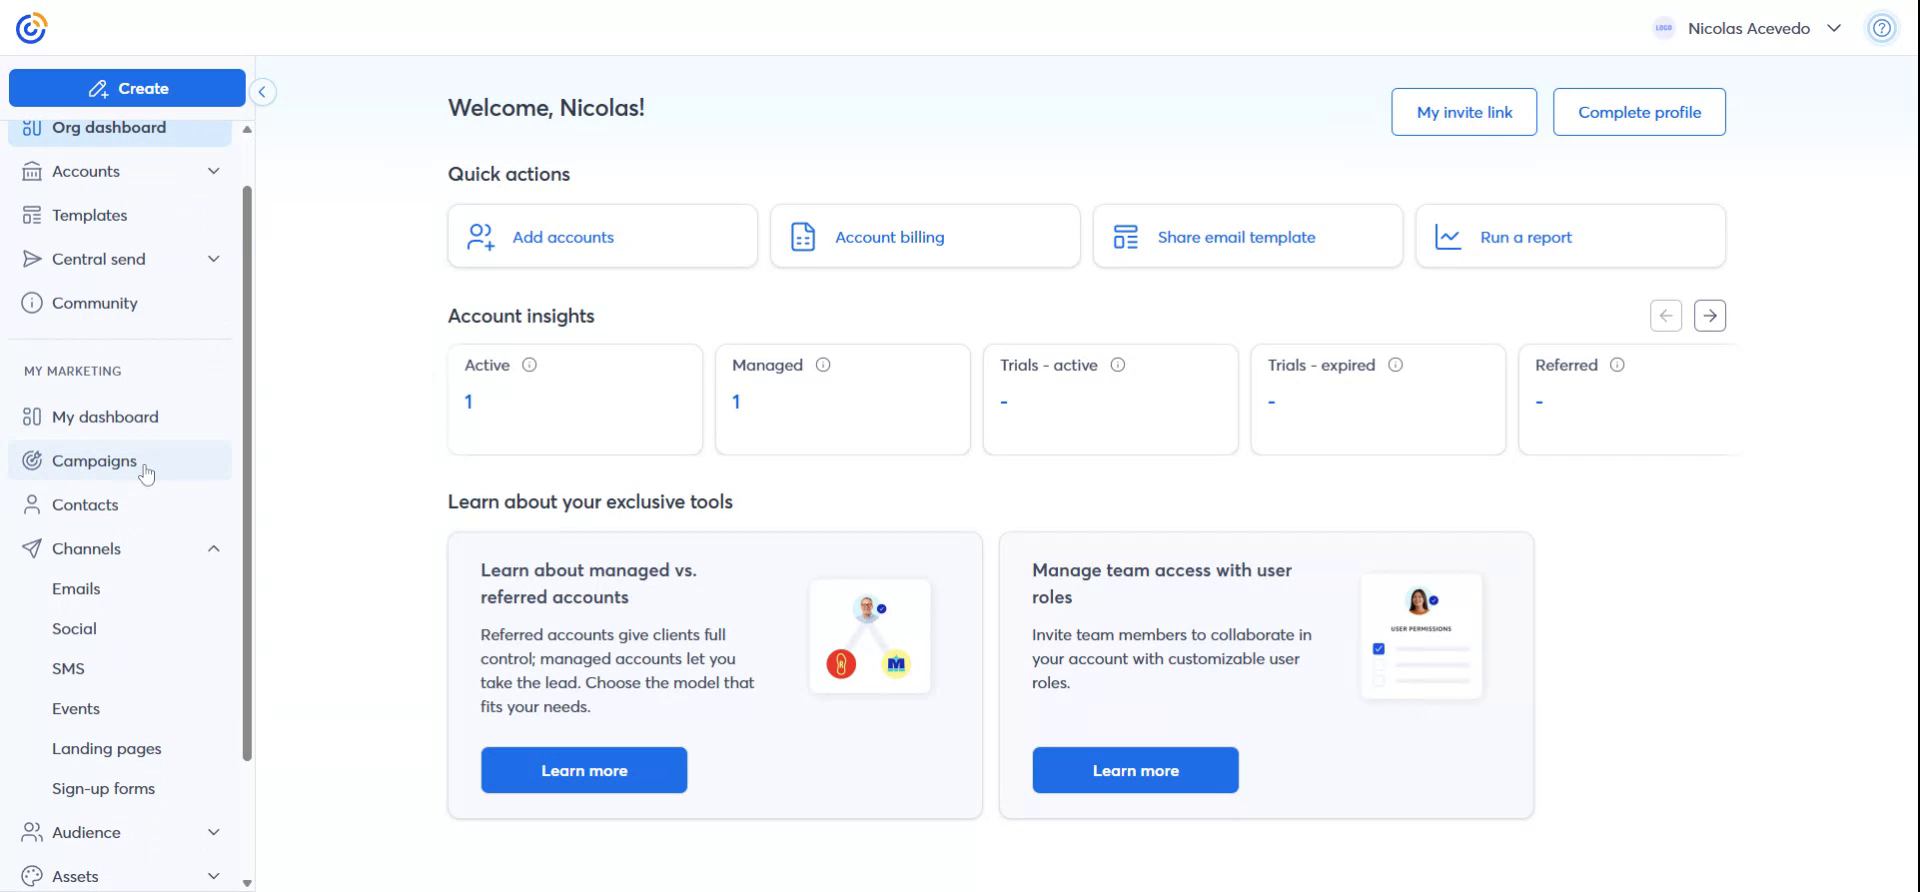The height and width of the screenshot is (892, 1920).
Task: Click info icon beside Trials - active
Action: tap(1118, 365)
